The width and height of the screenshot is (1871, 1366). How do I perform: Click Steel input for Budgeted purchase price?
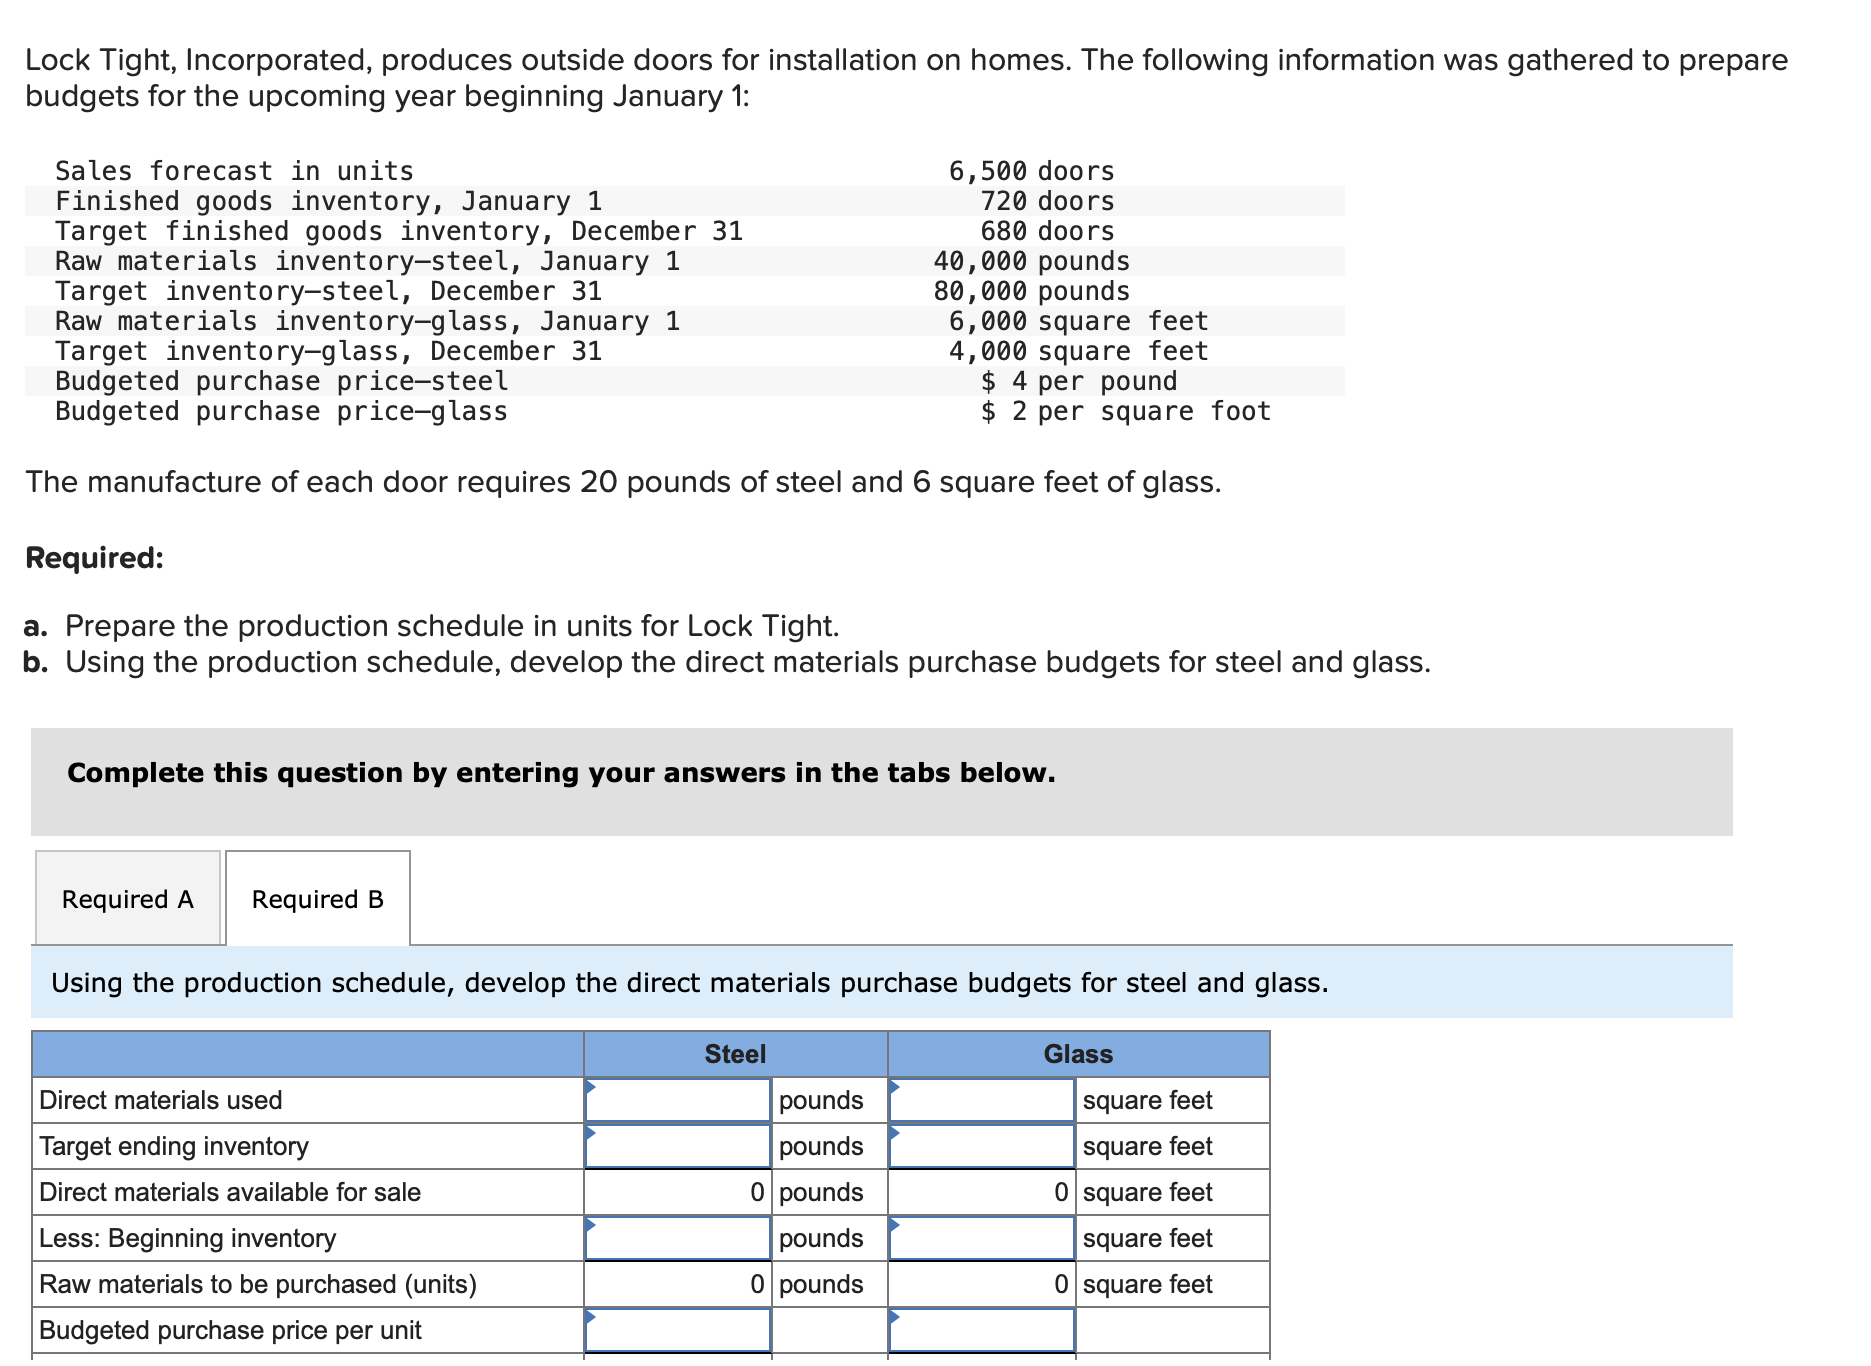coord(678,1330)
